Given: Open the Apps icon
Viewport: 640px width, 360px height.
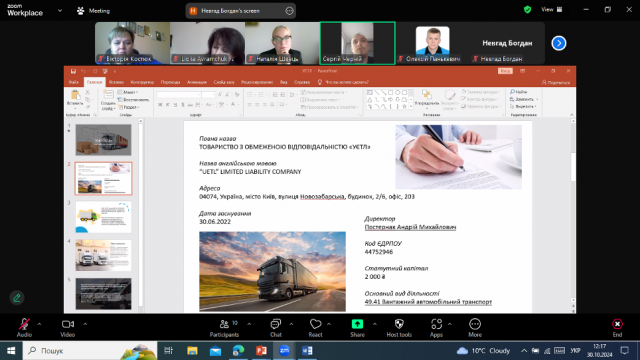Looking at the screenshot, I should 436,328.
